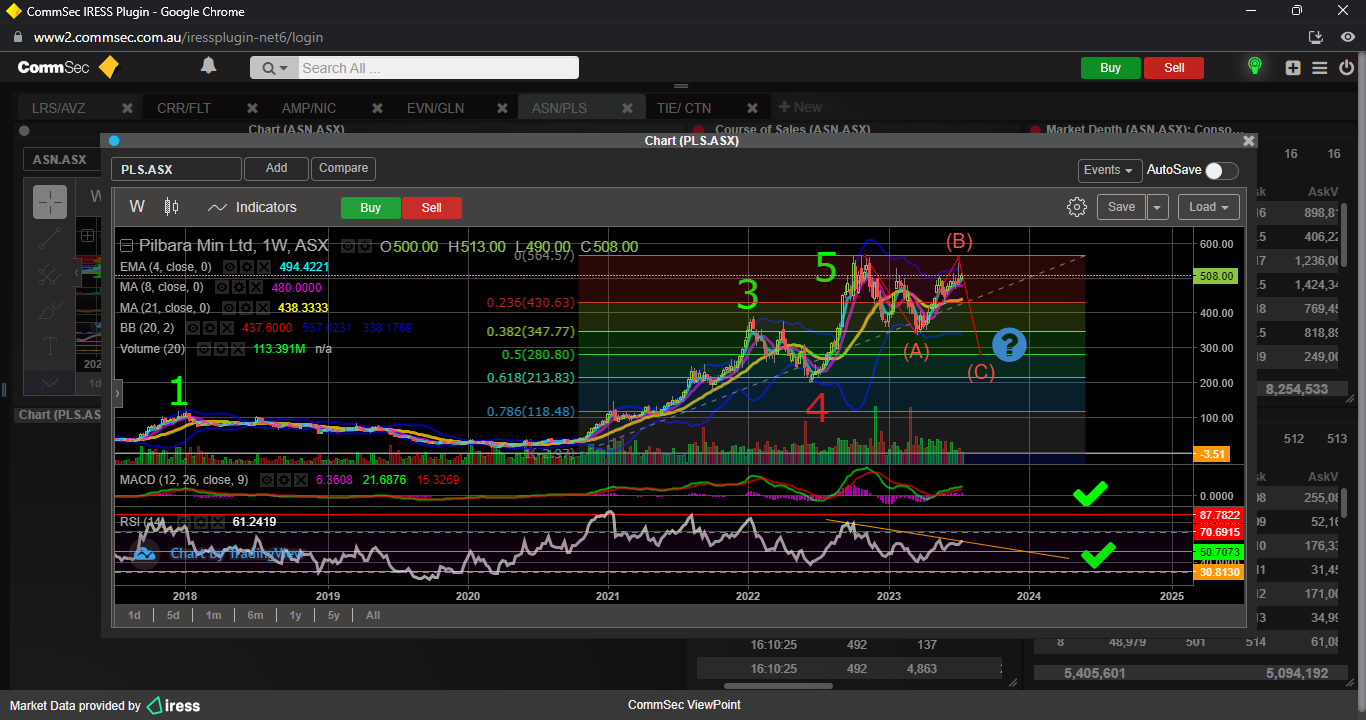The width and height of the screenshot is (1366, 720).
Task: Open dropdown arrow next to Save
Action: pos(1158,207)
